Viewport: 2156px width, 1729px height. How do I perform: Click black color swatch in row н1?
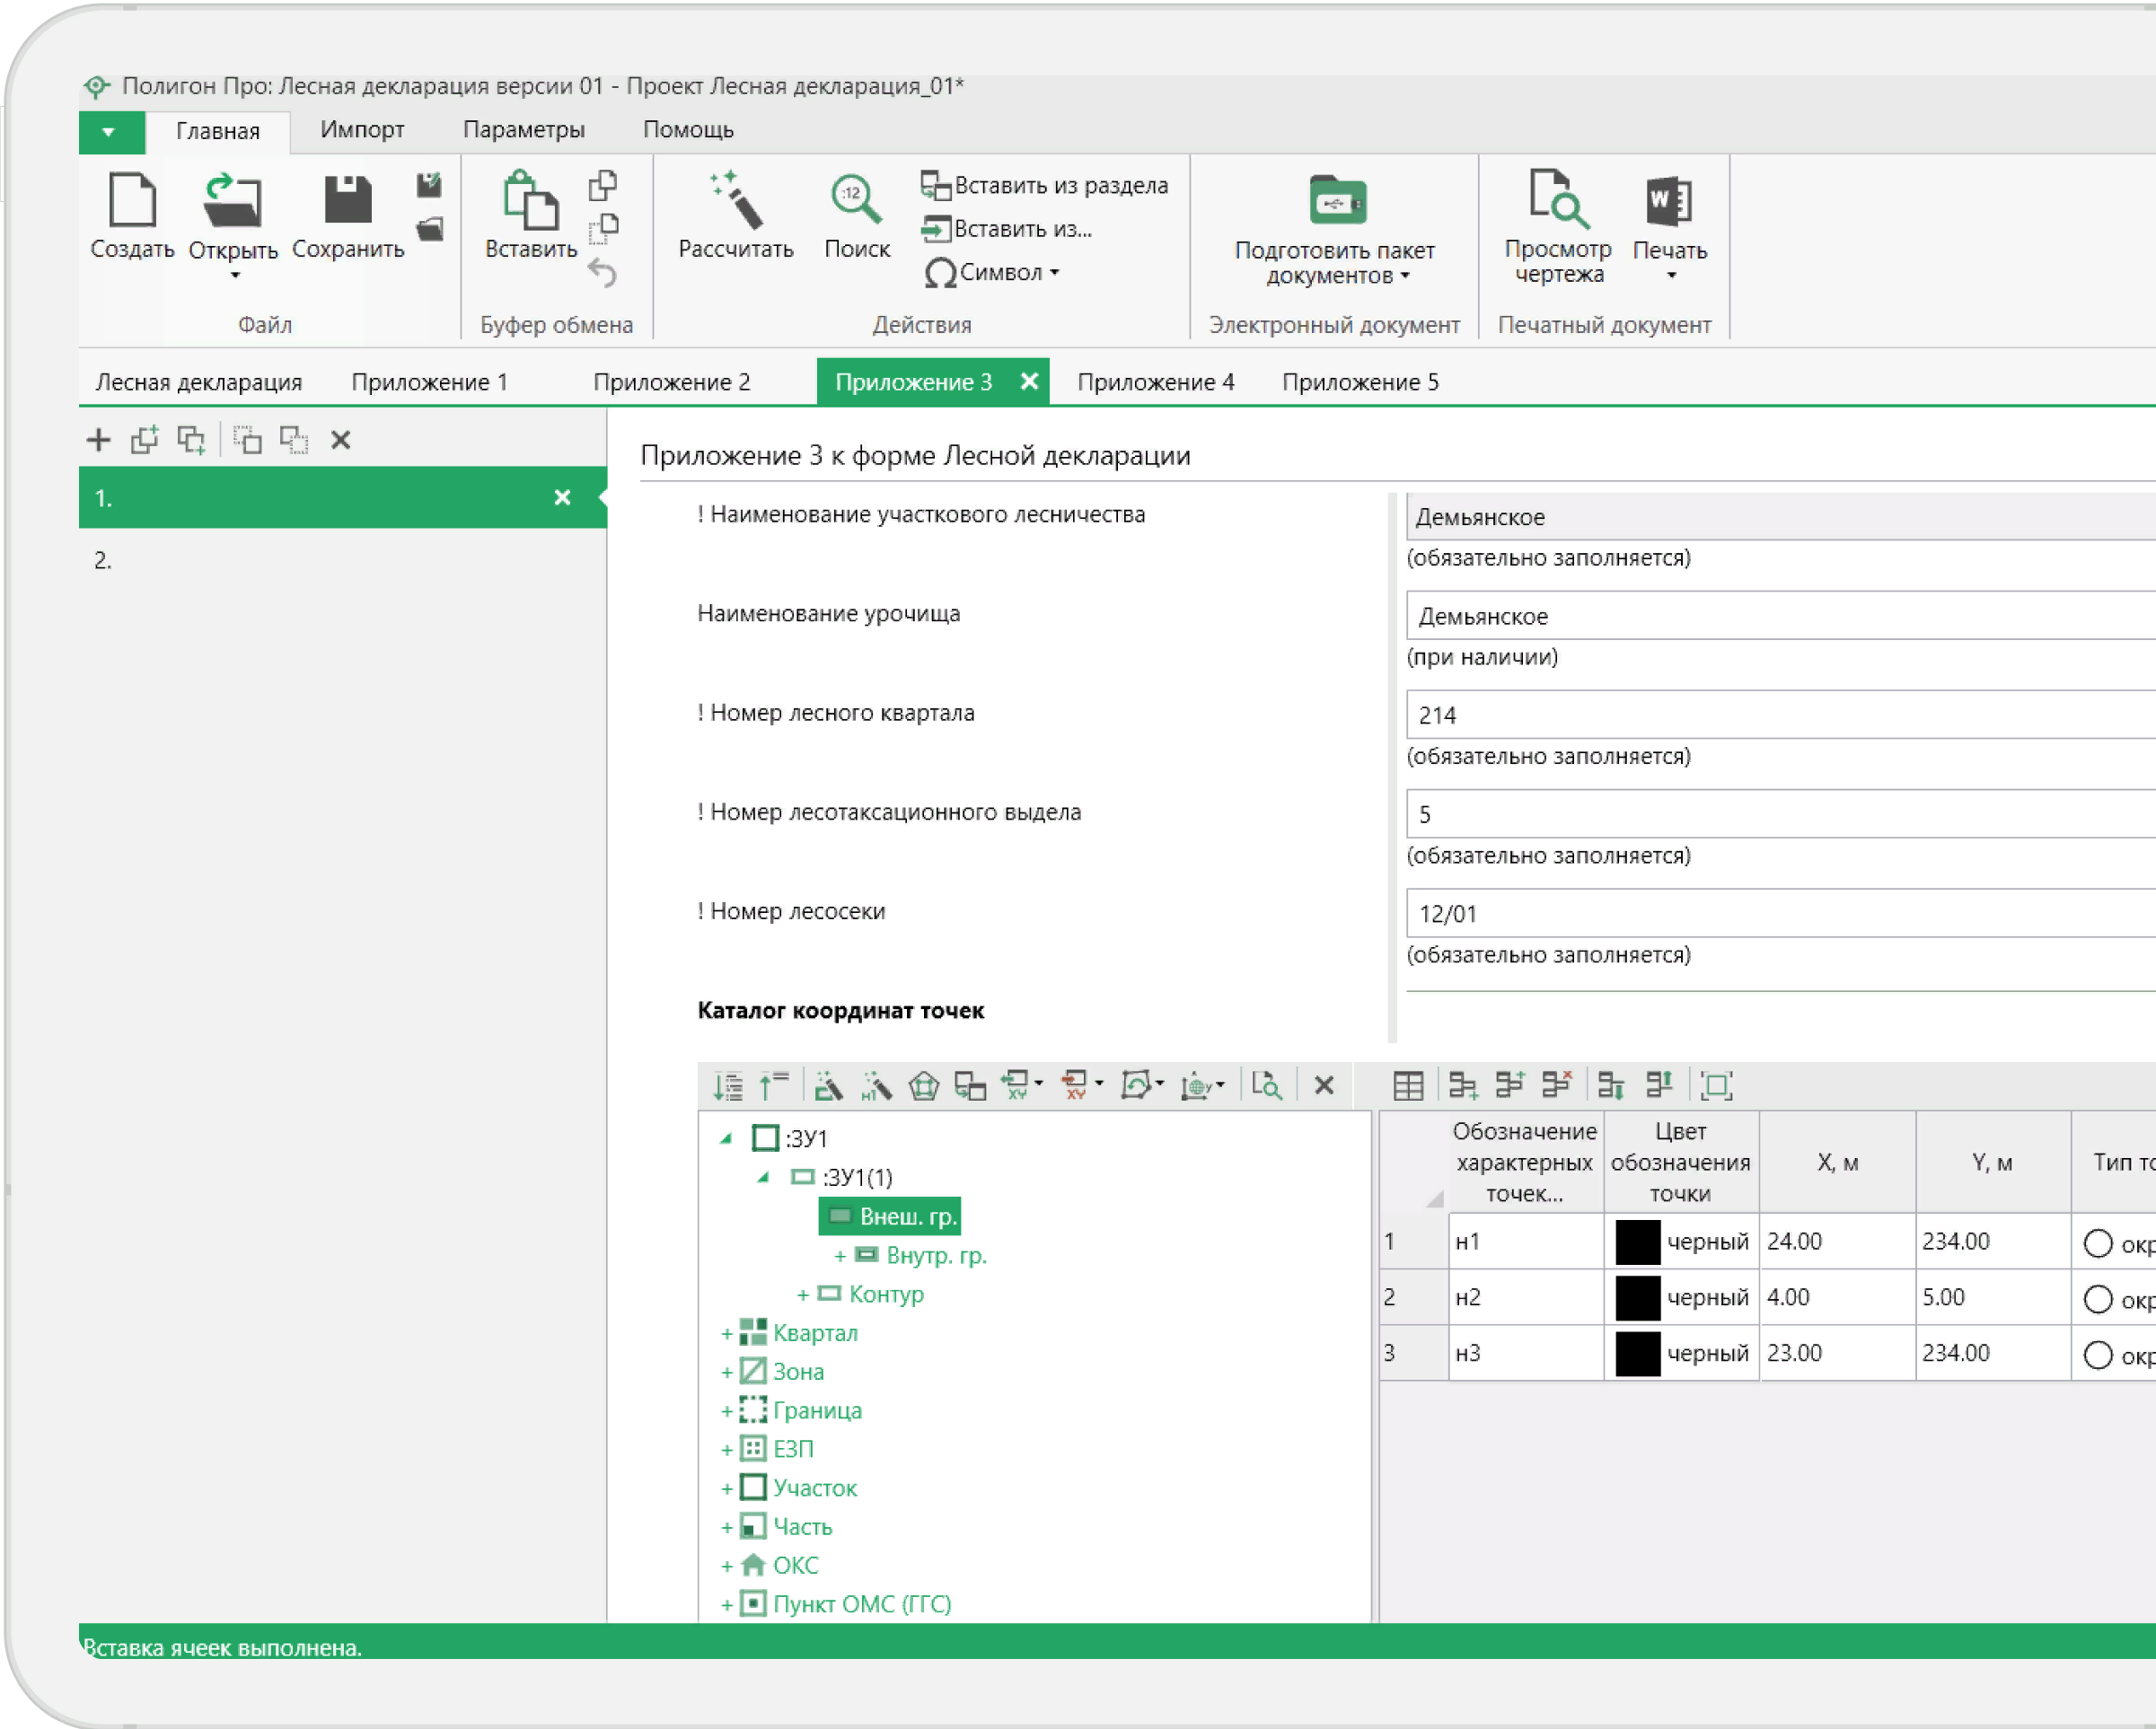click(x=1637, y=1242)
